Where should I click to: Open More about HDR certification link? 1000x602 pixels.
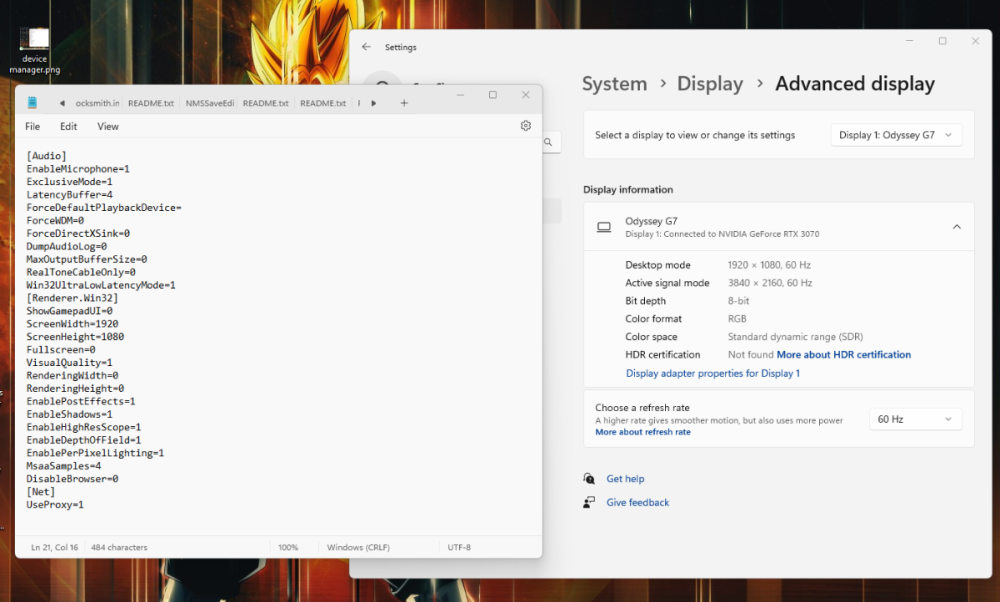click(x=843, y=355)
